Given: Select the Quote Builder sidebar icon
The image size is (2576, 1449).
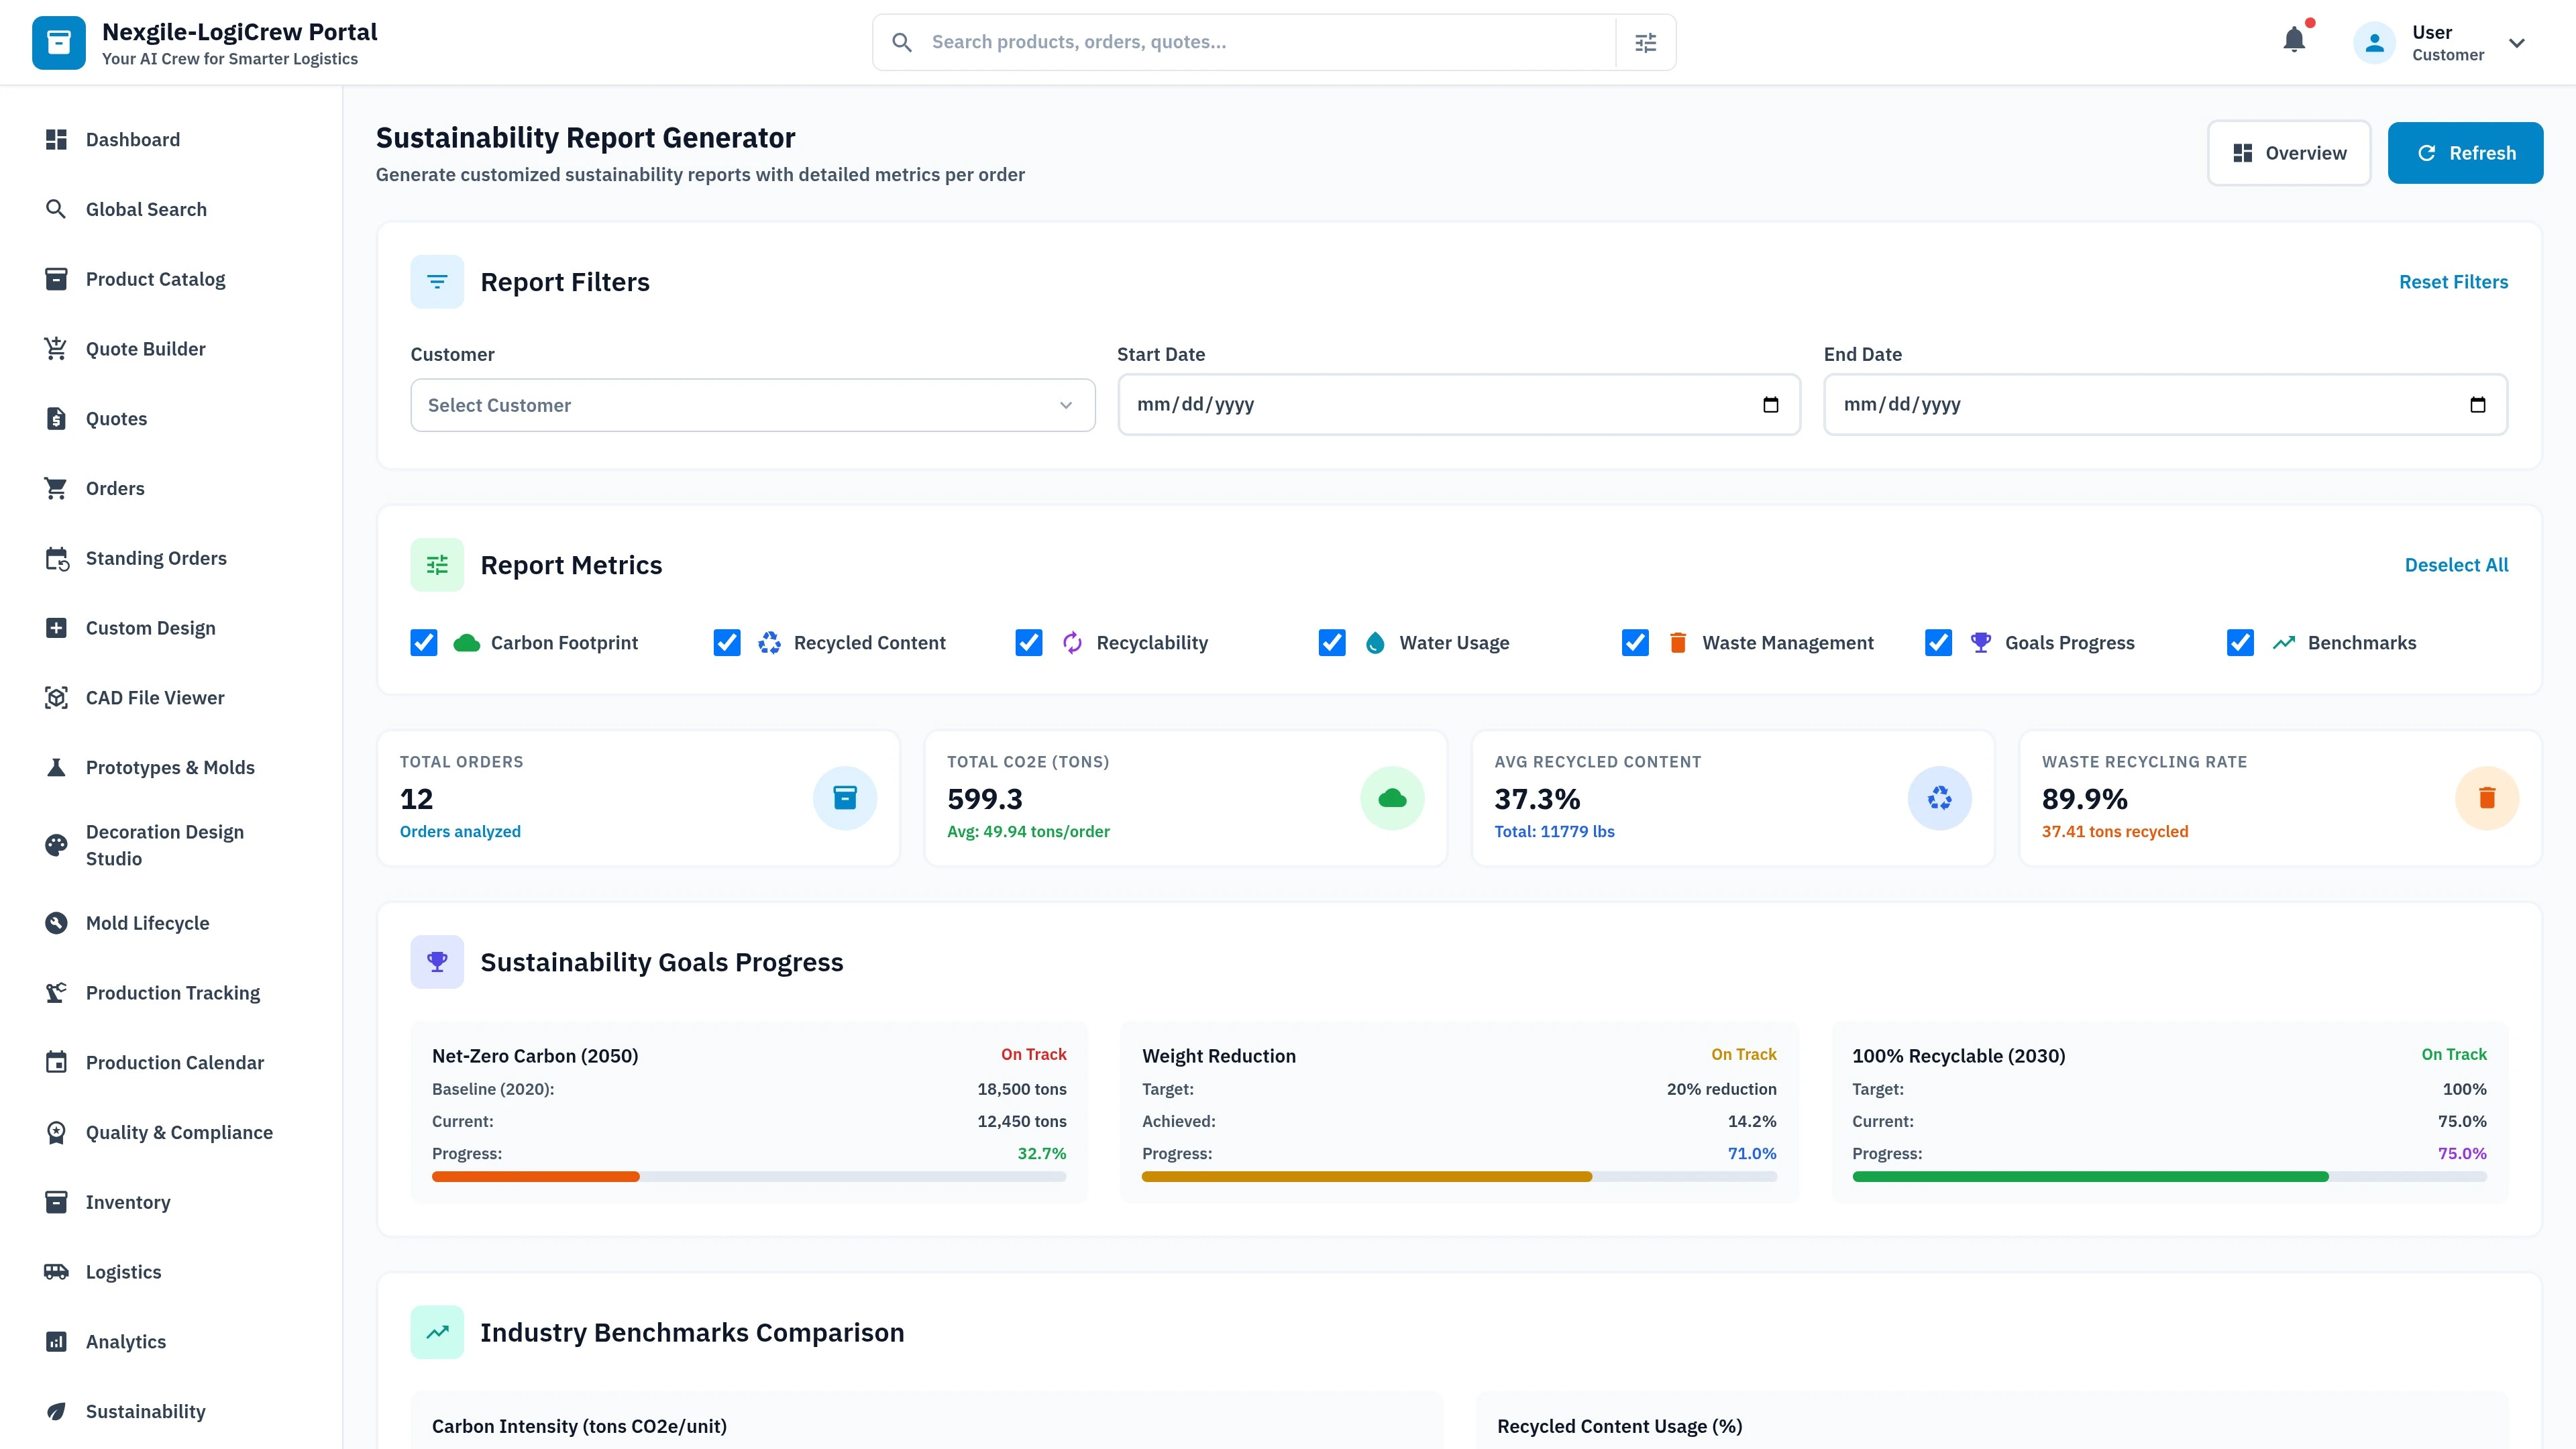Looking at the screenshot, I should click(56, 348).
